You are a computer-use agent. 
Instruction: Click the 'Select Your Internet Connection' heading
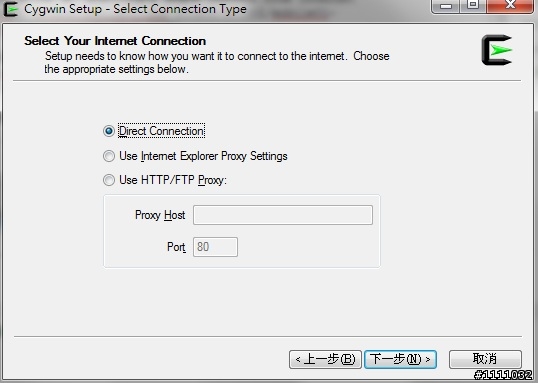tap(115, 41)
